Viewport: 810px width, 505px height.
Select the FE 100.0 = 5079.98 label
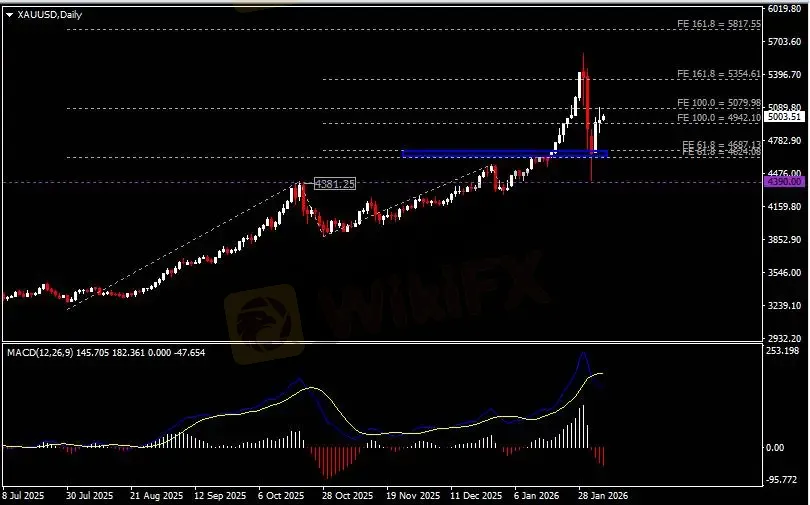[x=719, y=103]
